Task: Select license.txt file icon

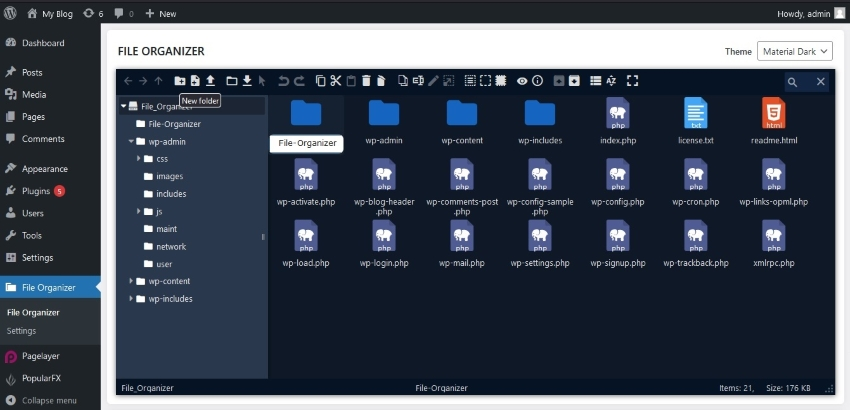Action: tap(696, 113)
